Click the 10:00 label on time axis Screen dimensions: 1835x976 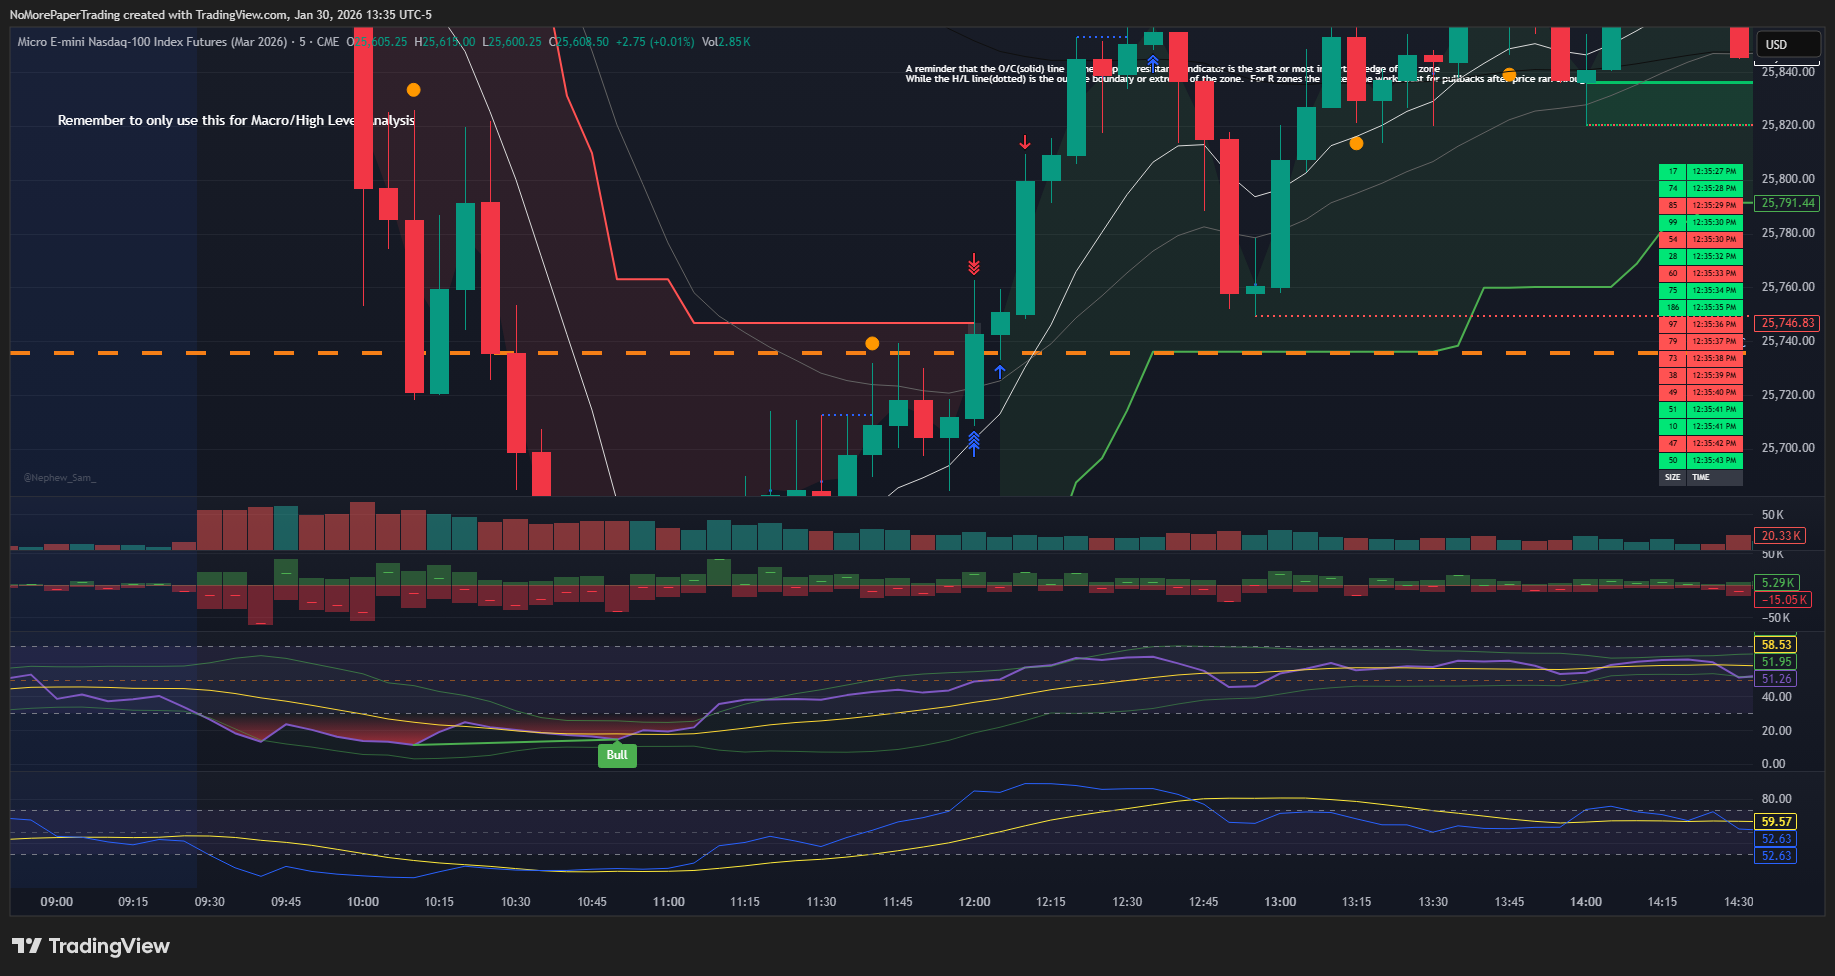pyautogui.click(x=363, y=902)
